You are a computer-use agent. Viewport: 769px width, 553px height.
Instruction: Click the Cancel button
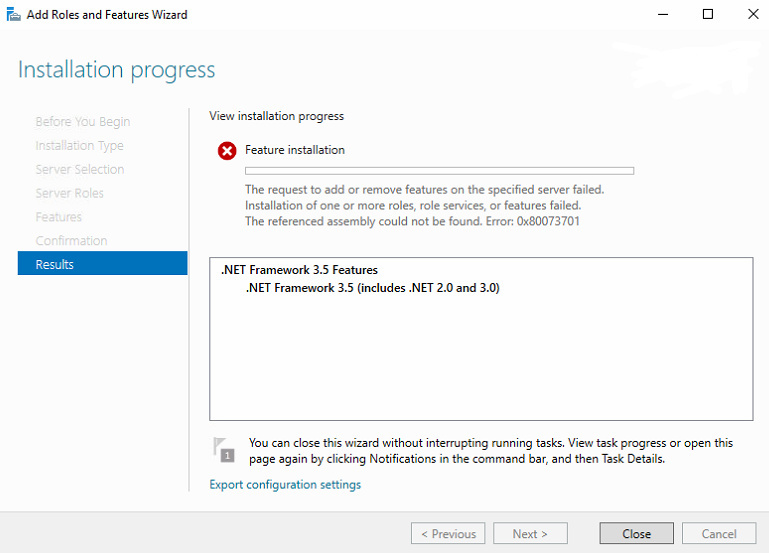(718, 533)
